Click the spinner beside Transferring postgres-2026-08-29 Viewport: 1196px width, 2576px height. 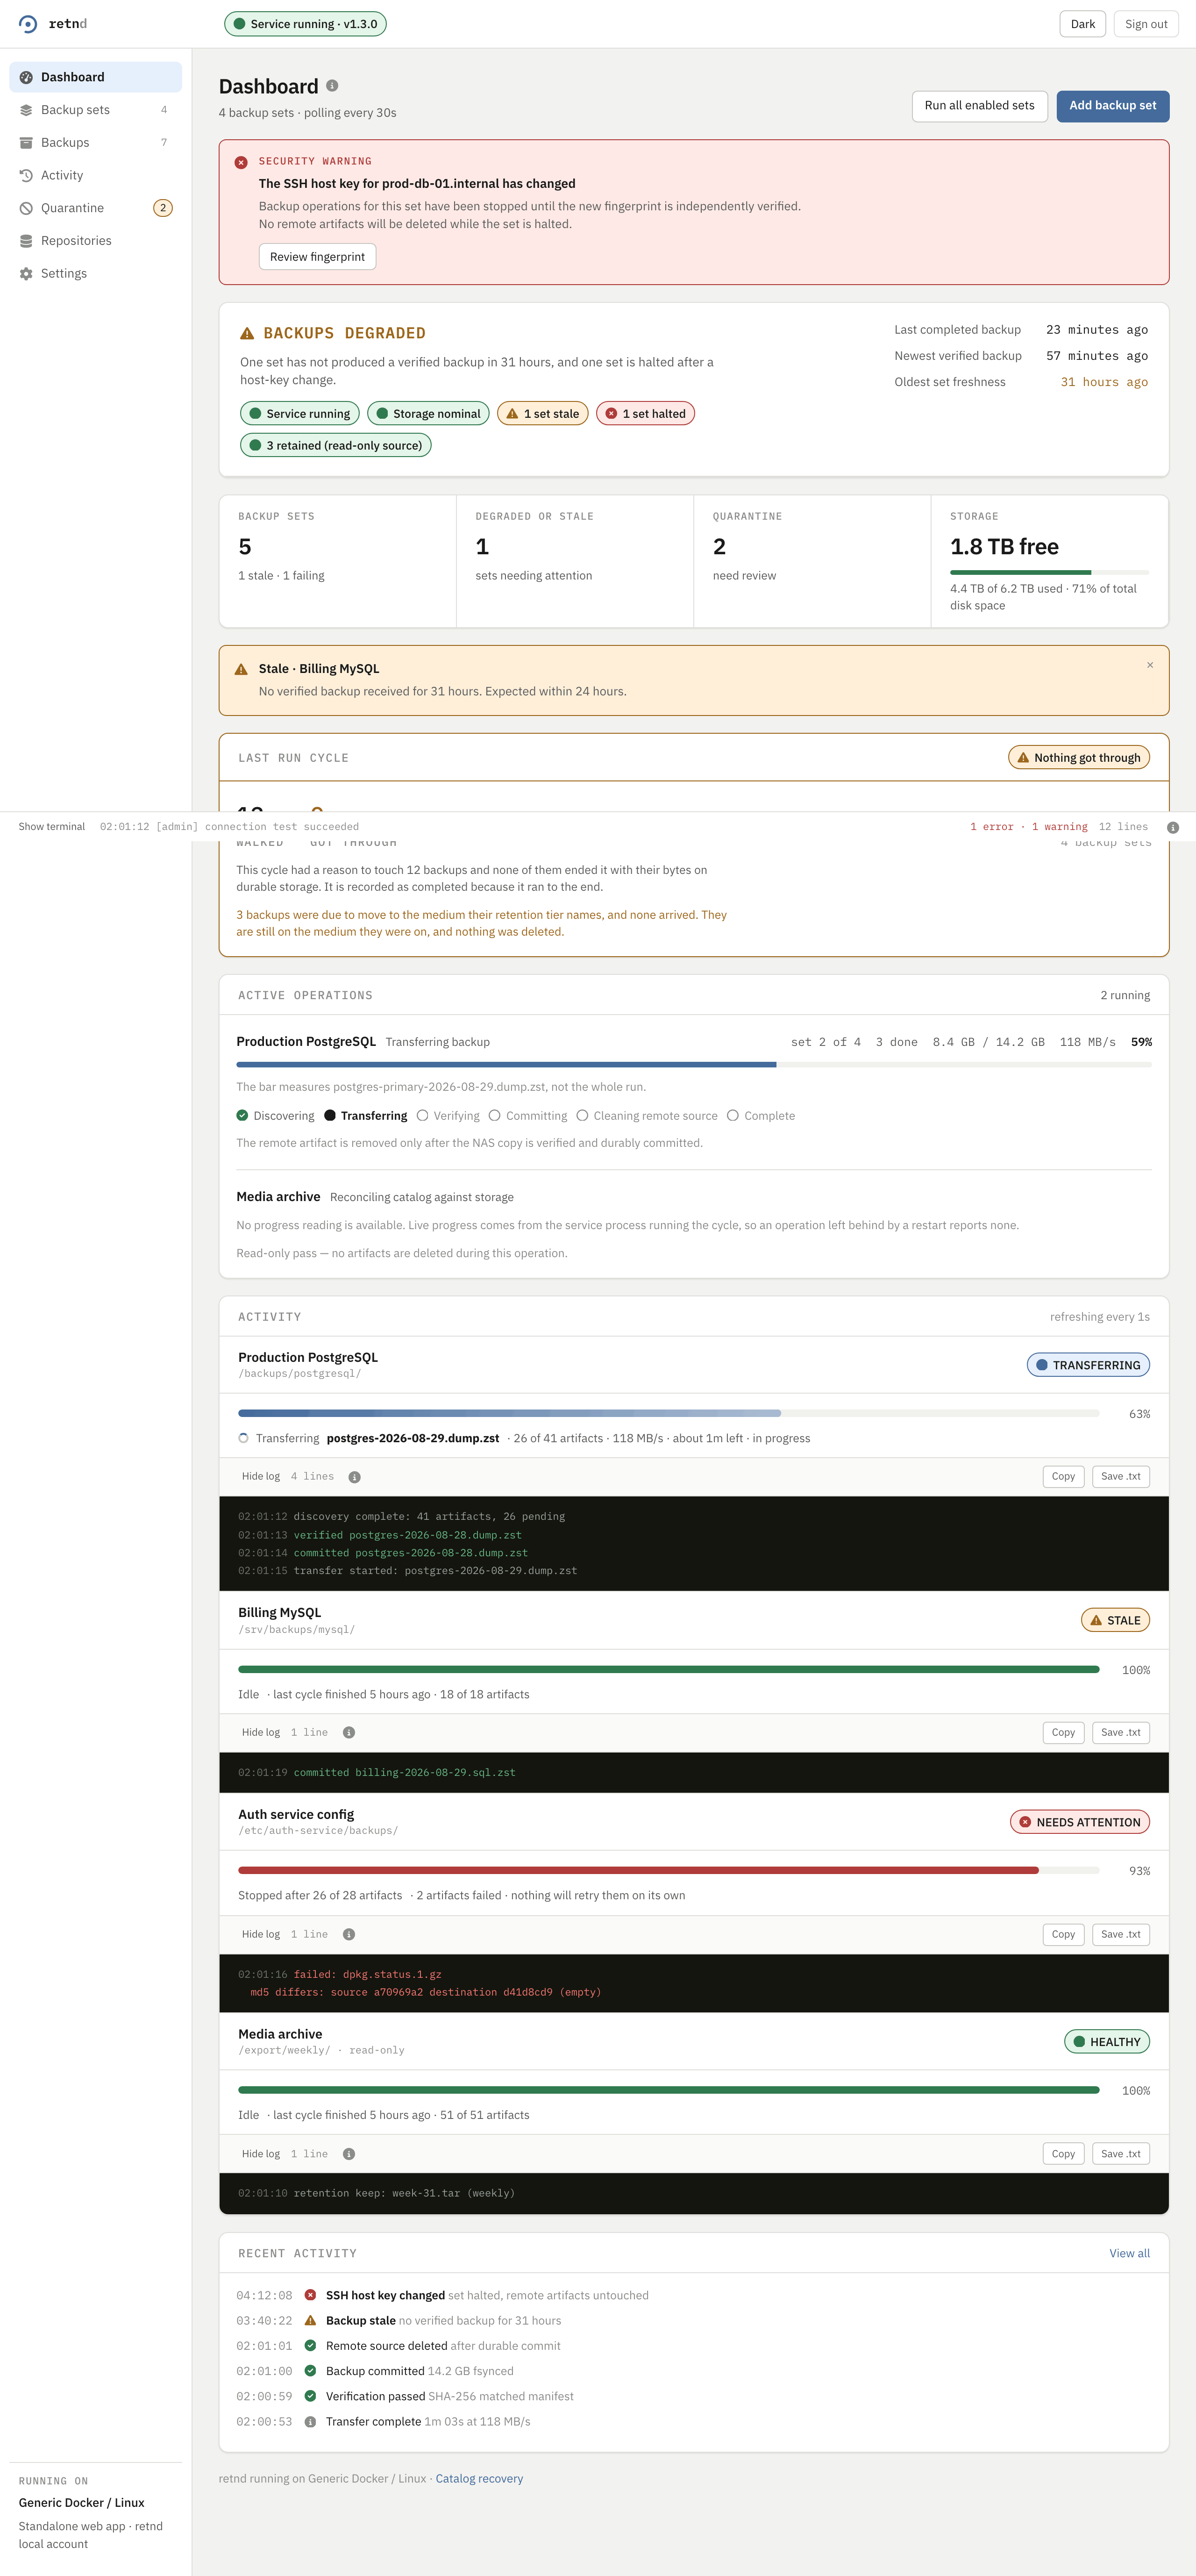point(243,1439)
